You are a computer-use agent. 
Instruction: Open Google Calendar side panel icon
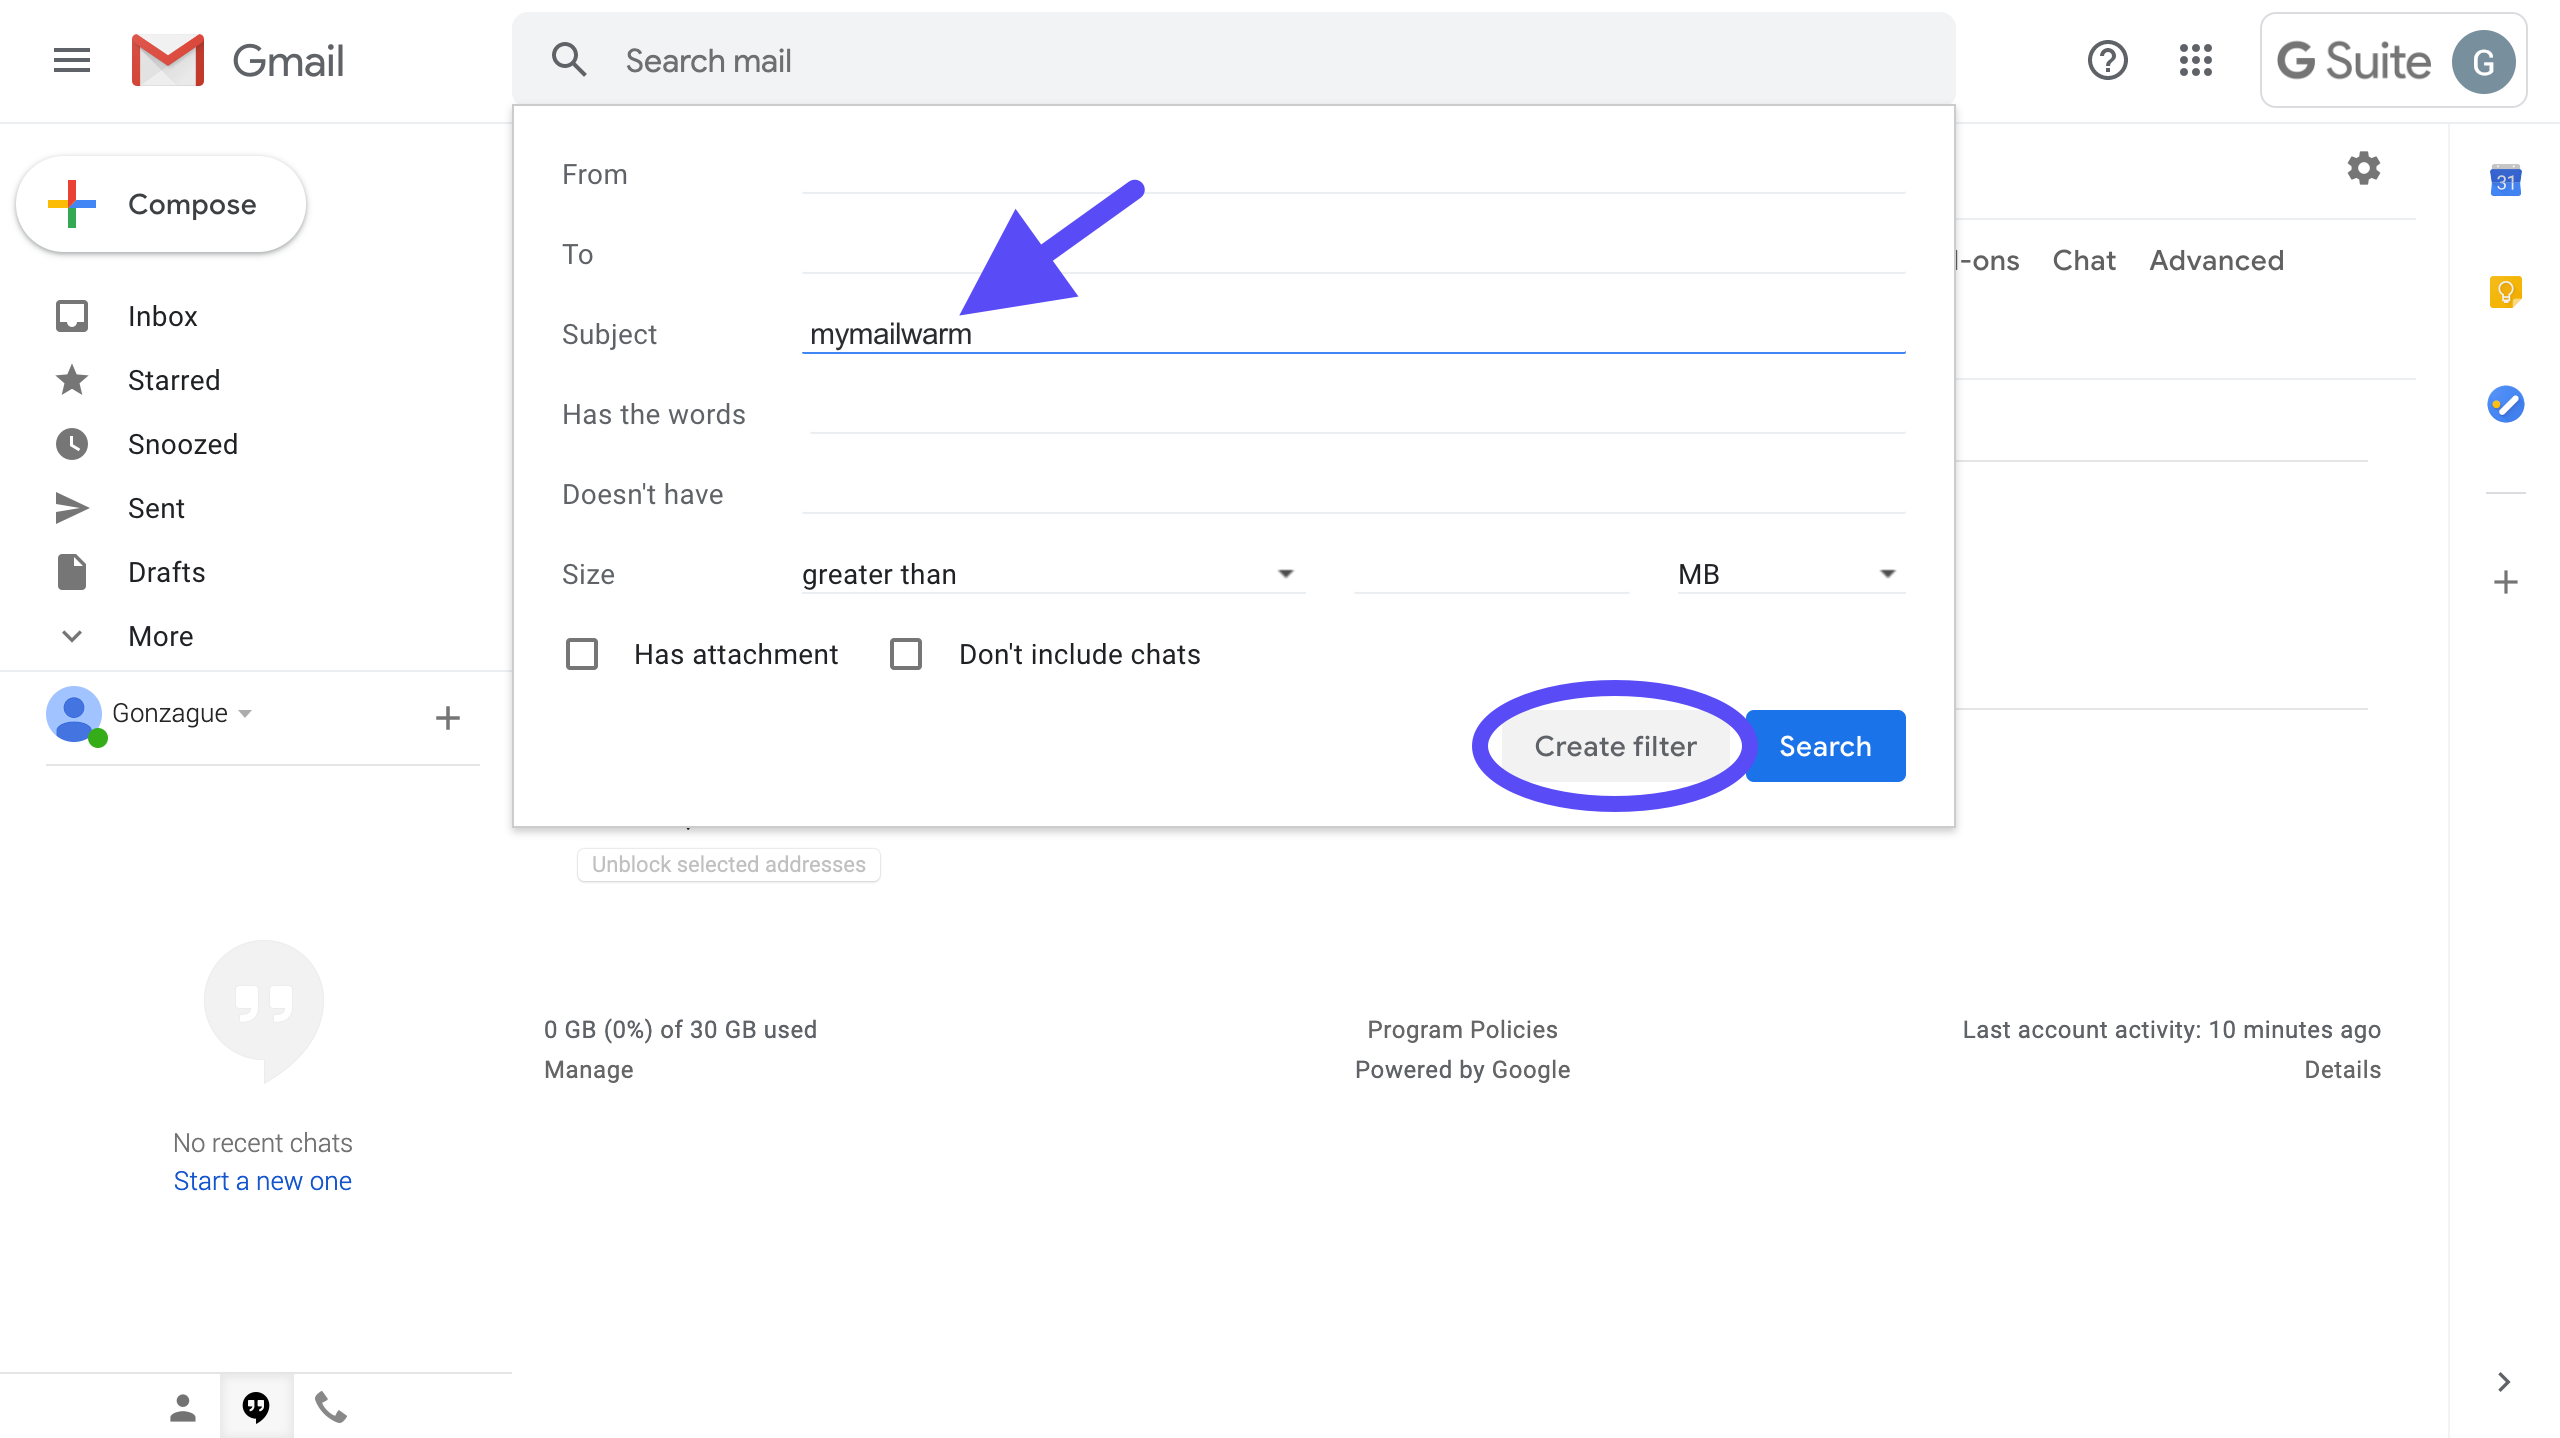[x=2505, y=181]
